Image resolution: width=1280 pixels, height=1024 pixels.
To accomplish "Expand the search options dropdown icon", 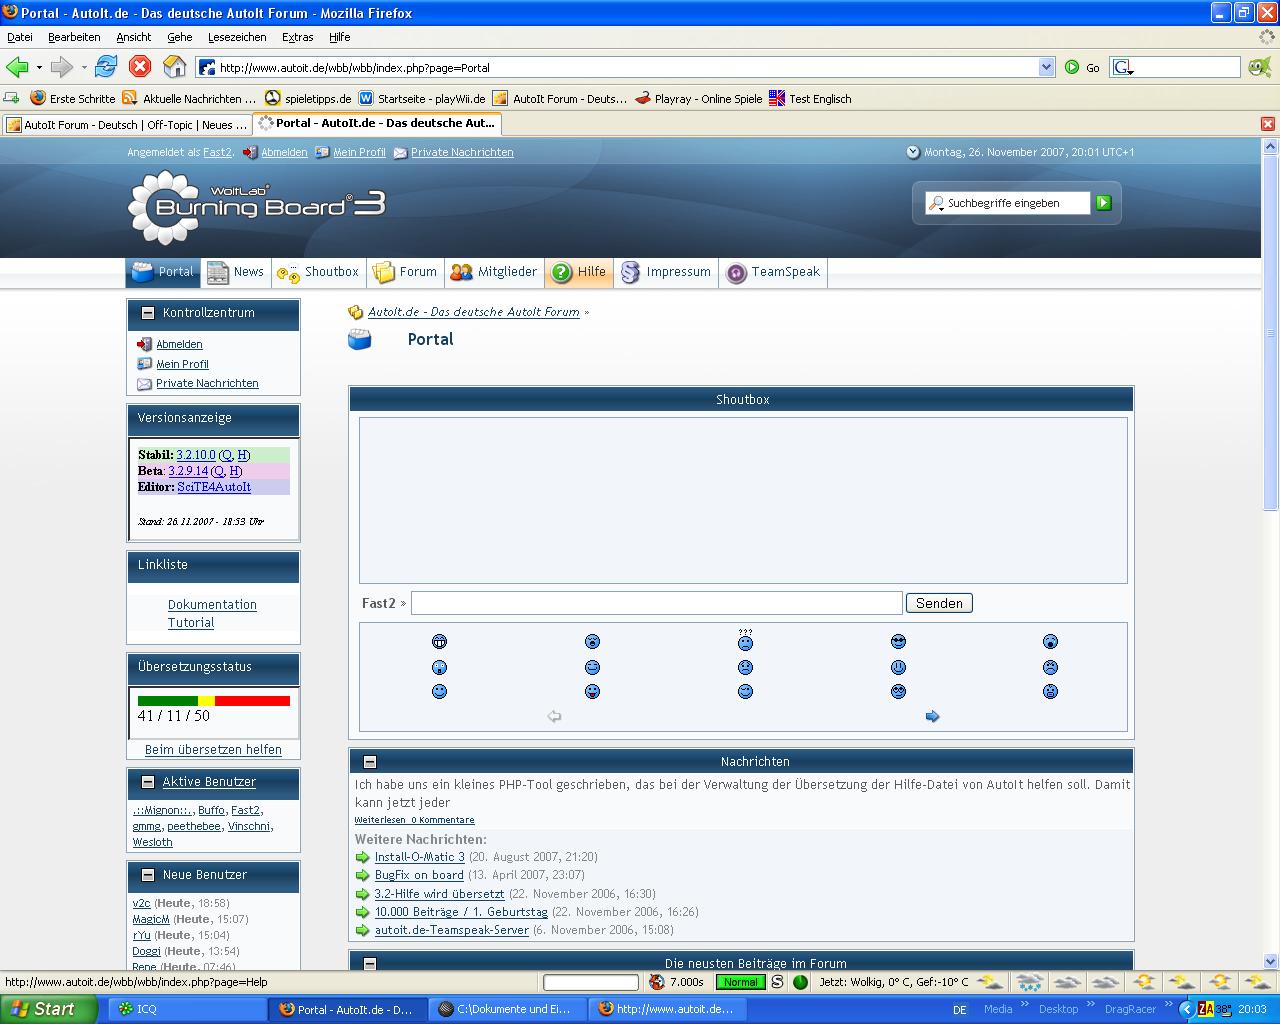I will pos(937,204).
